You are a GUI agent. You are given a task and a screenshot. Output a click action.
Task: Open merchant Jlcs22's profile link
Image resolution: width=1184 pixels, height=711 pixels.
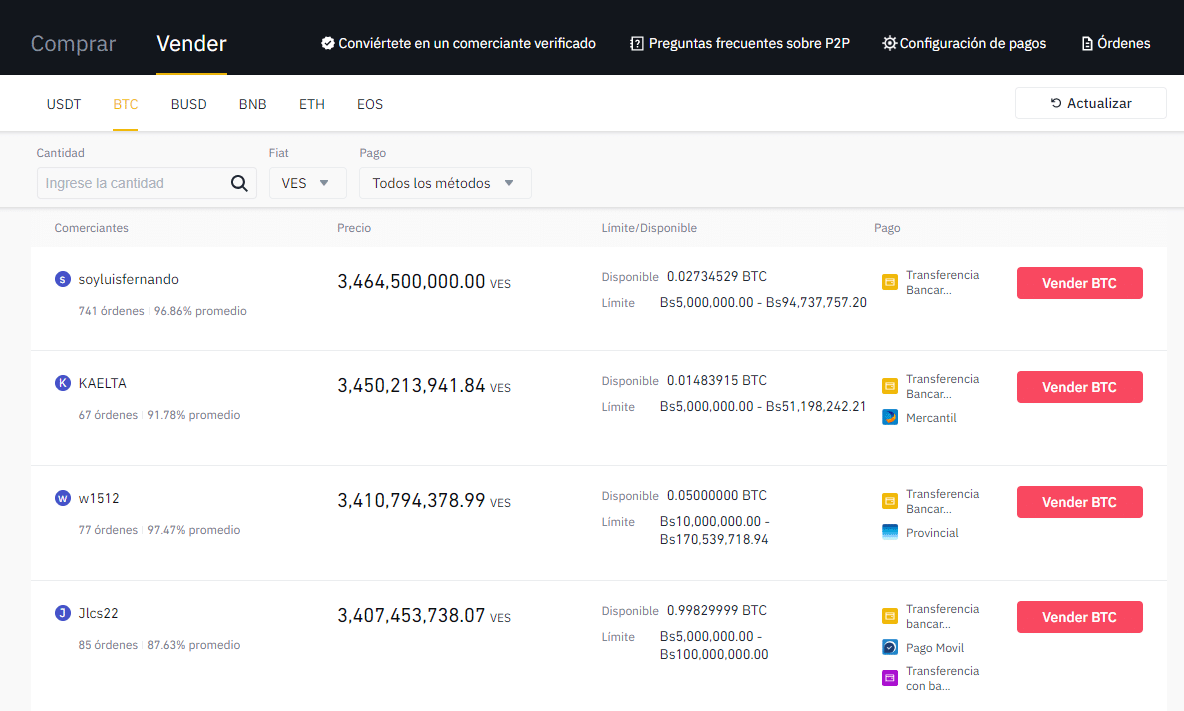coord(99,614)
